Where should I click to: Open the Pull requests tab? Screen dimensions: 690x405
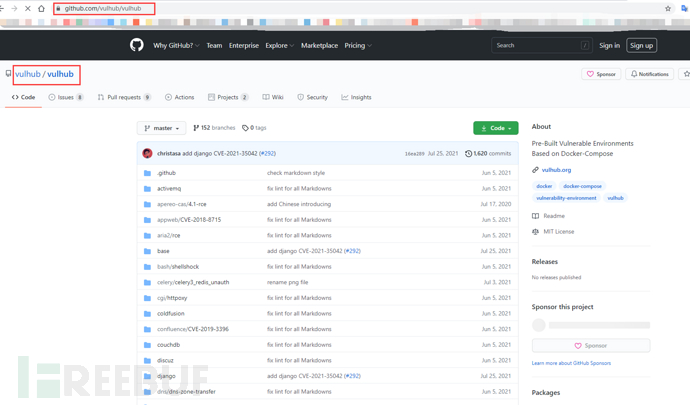click(x=124, y=97)
